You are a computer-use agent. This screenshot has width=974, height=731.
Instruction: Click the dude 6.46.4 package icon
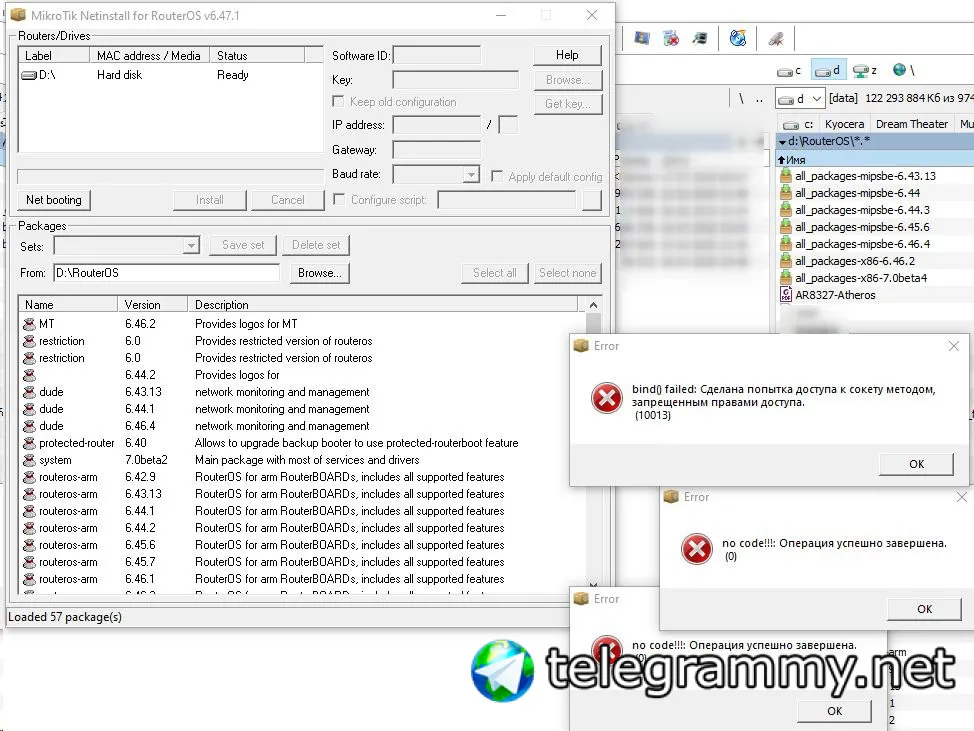29,426
